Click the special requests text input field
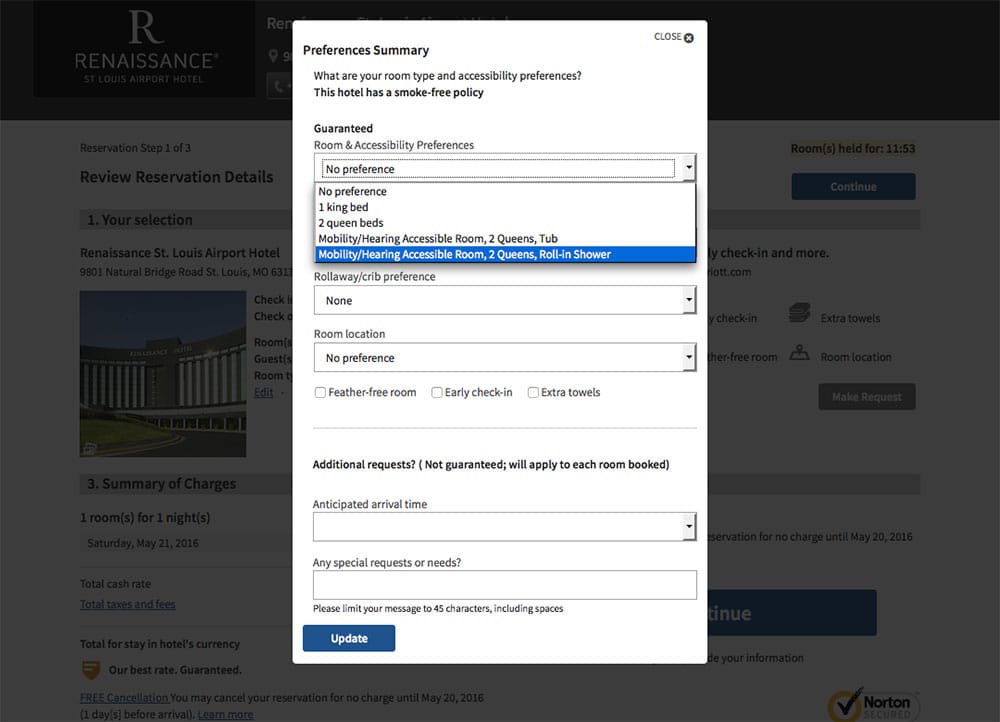 504,585
